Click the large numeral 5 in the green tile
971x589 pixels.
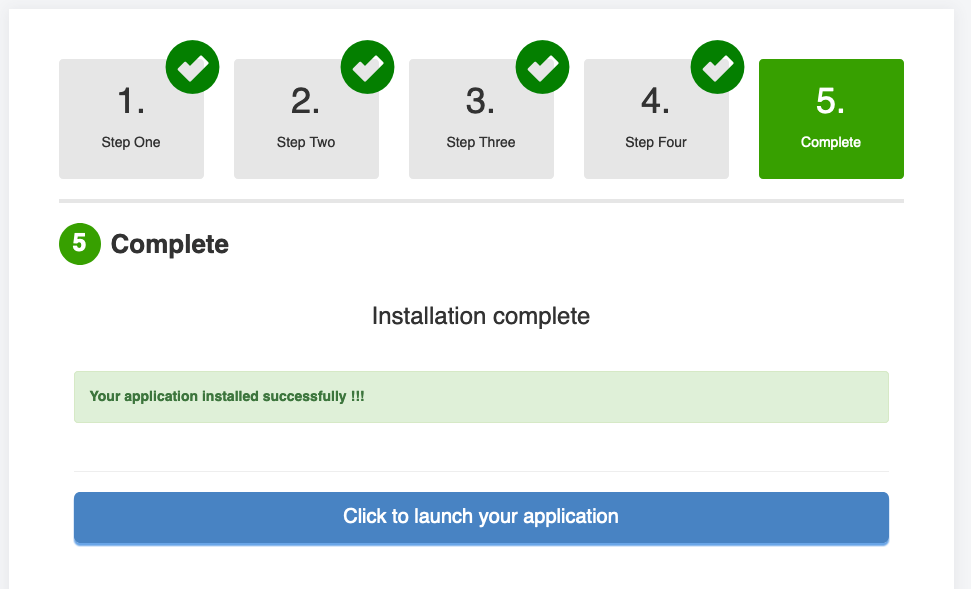pos(831,102)
